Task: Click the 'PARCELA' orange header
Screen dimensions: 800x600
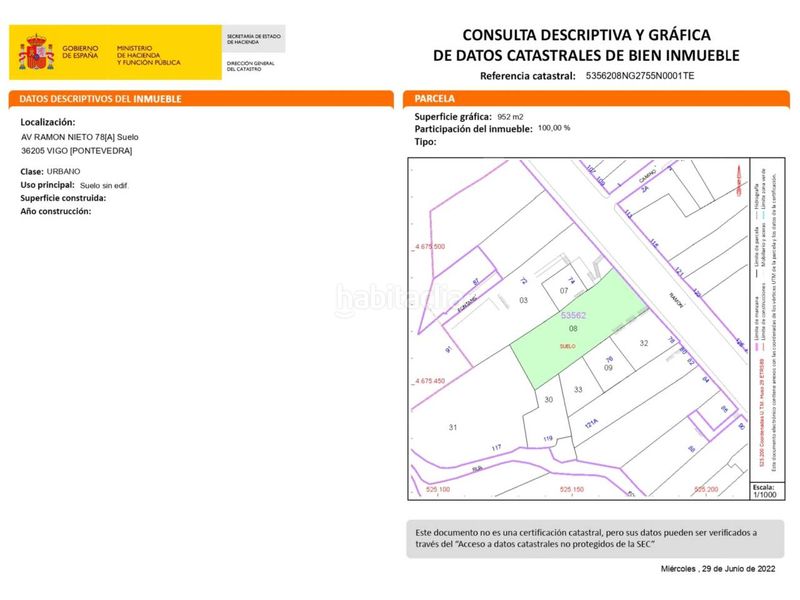Action: (x=596, y=99)
